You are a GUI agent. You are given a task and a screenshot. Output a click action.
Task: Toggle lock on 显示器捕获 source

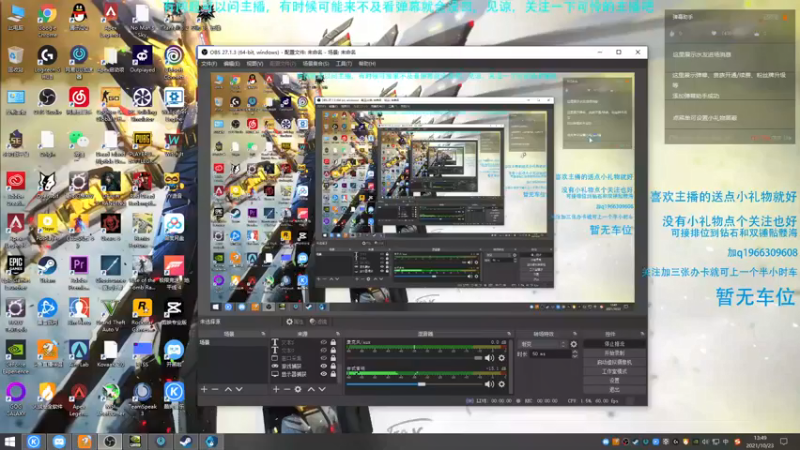click(333, 374)
